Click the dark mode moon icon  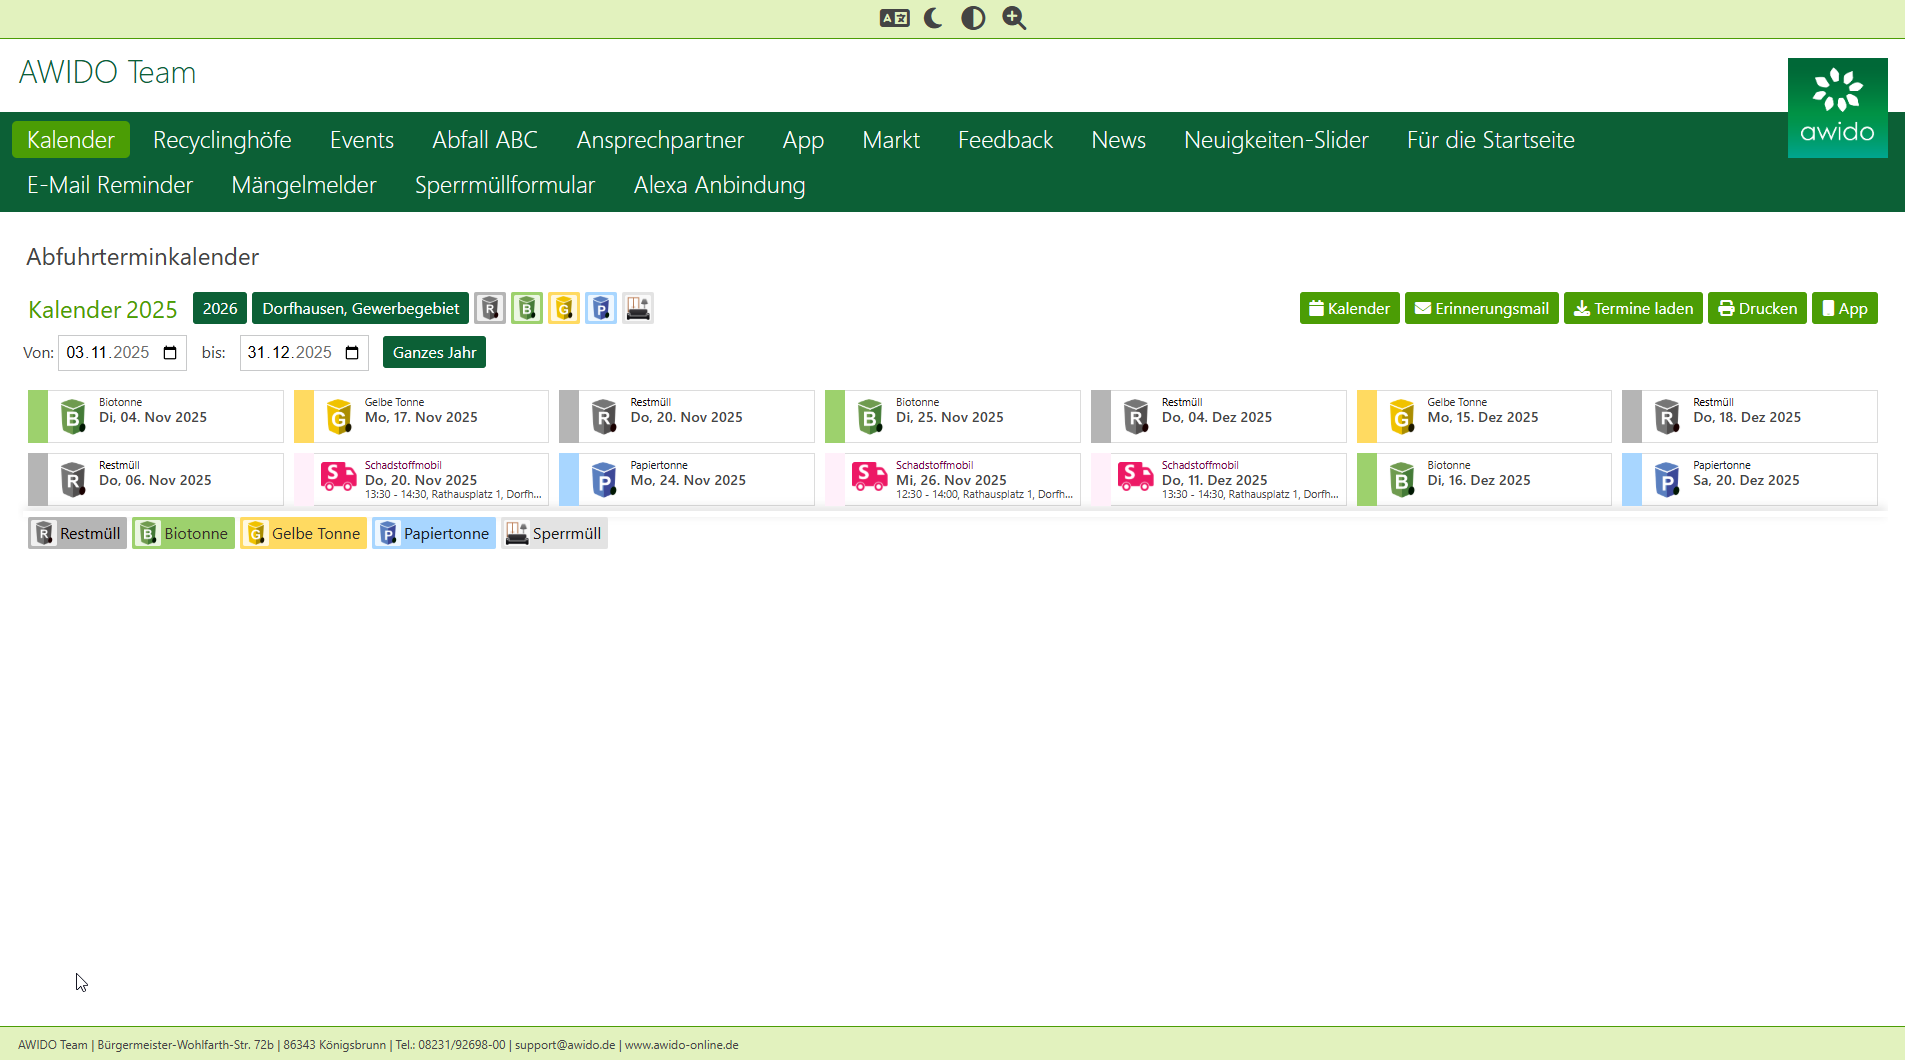[x=933, y=18]
